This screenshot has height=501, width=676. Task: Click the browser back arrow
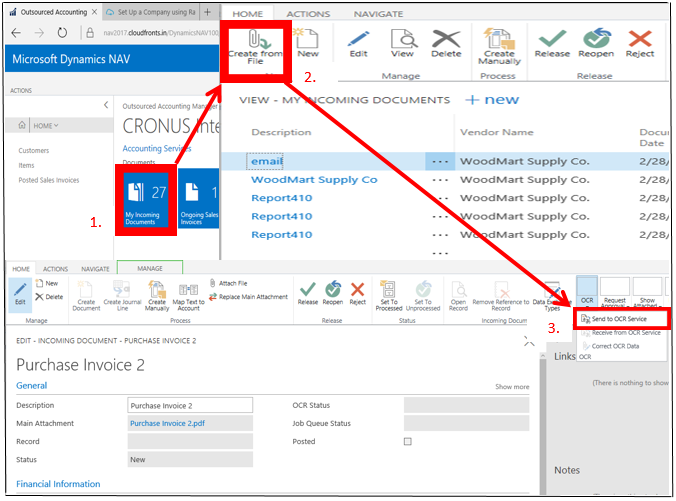click(16, 33)
